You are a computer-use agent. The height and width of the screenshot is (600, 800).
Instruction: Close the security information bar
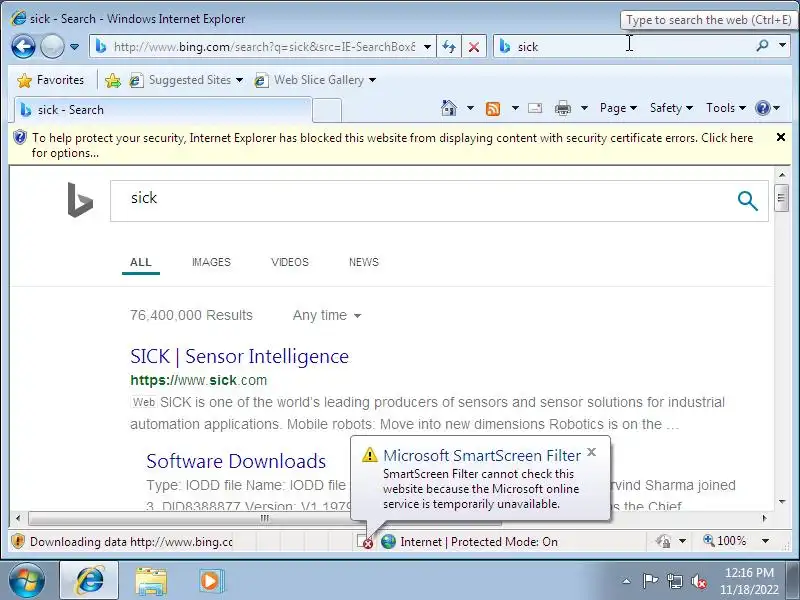point(781,137)
